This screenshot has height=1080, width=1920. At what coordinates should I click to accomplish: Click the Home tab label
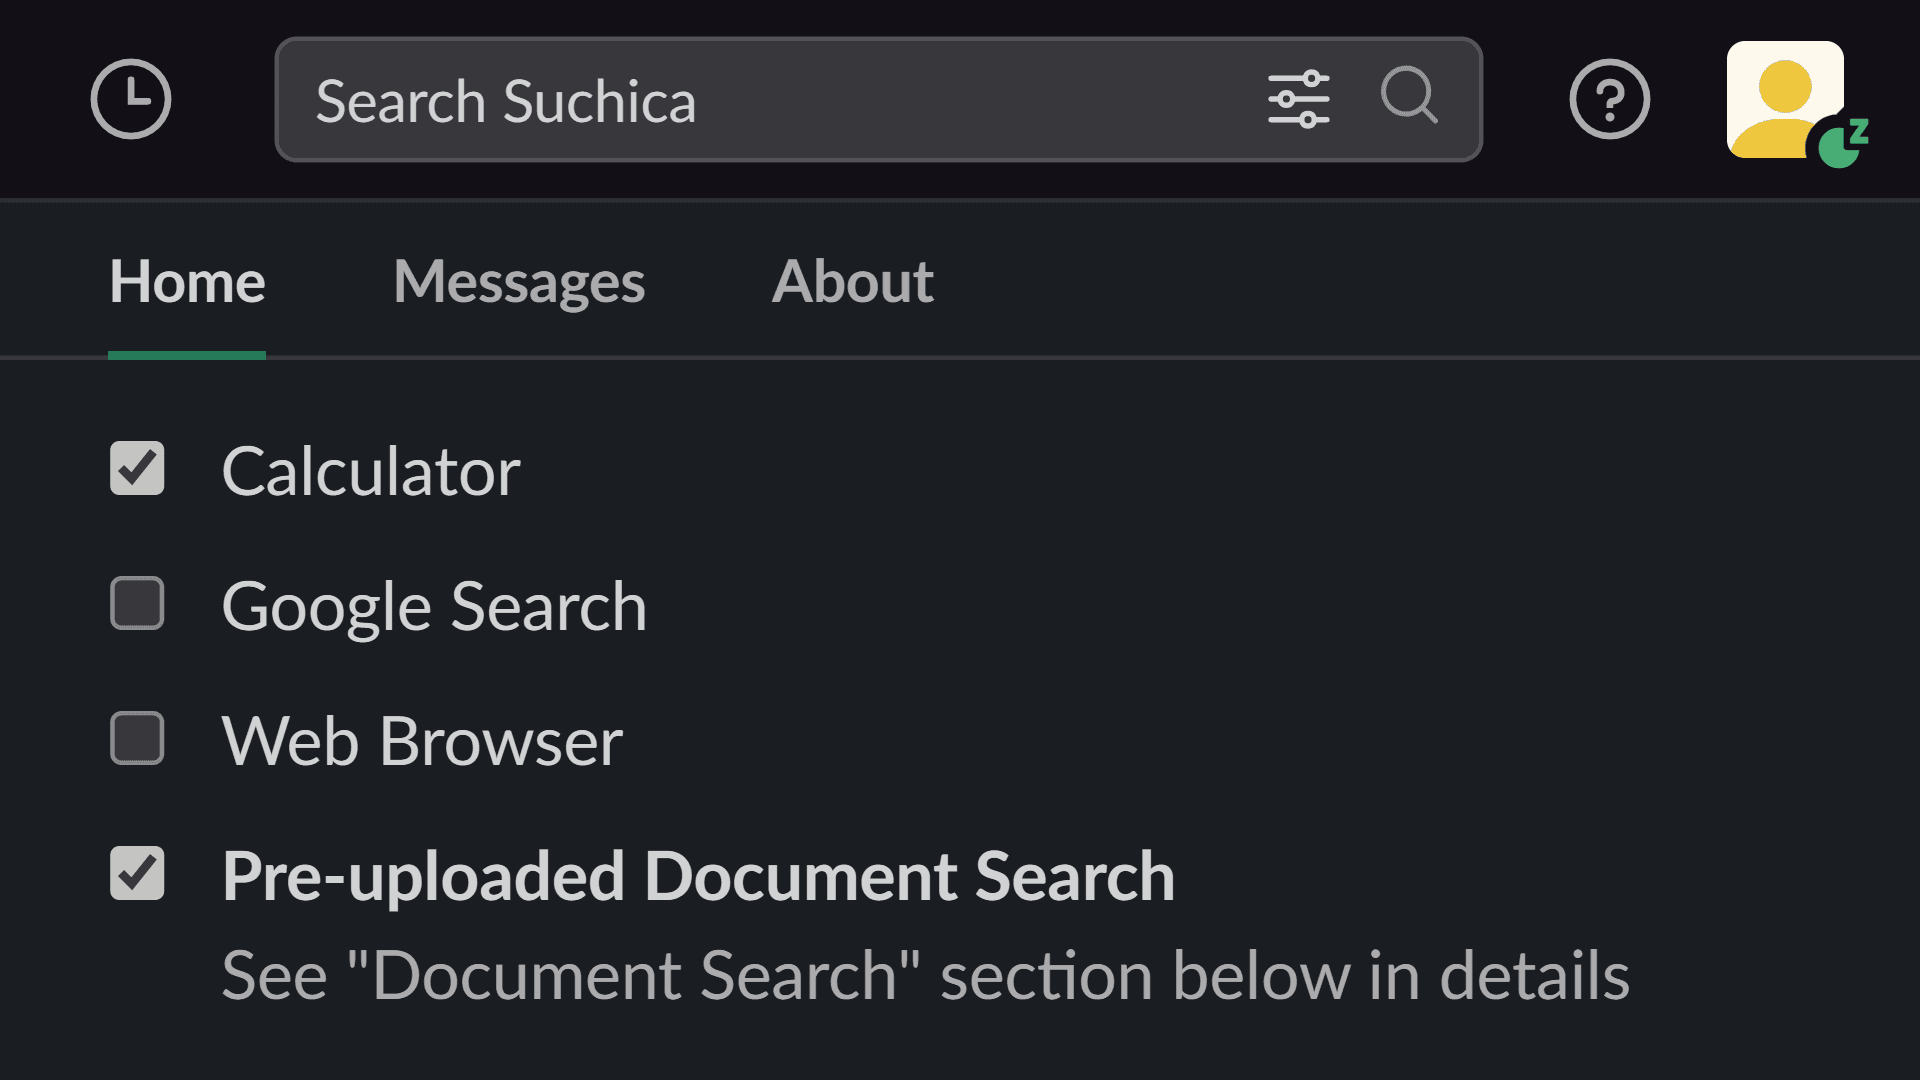pyautogui.click(x=187, y=281)
